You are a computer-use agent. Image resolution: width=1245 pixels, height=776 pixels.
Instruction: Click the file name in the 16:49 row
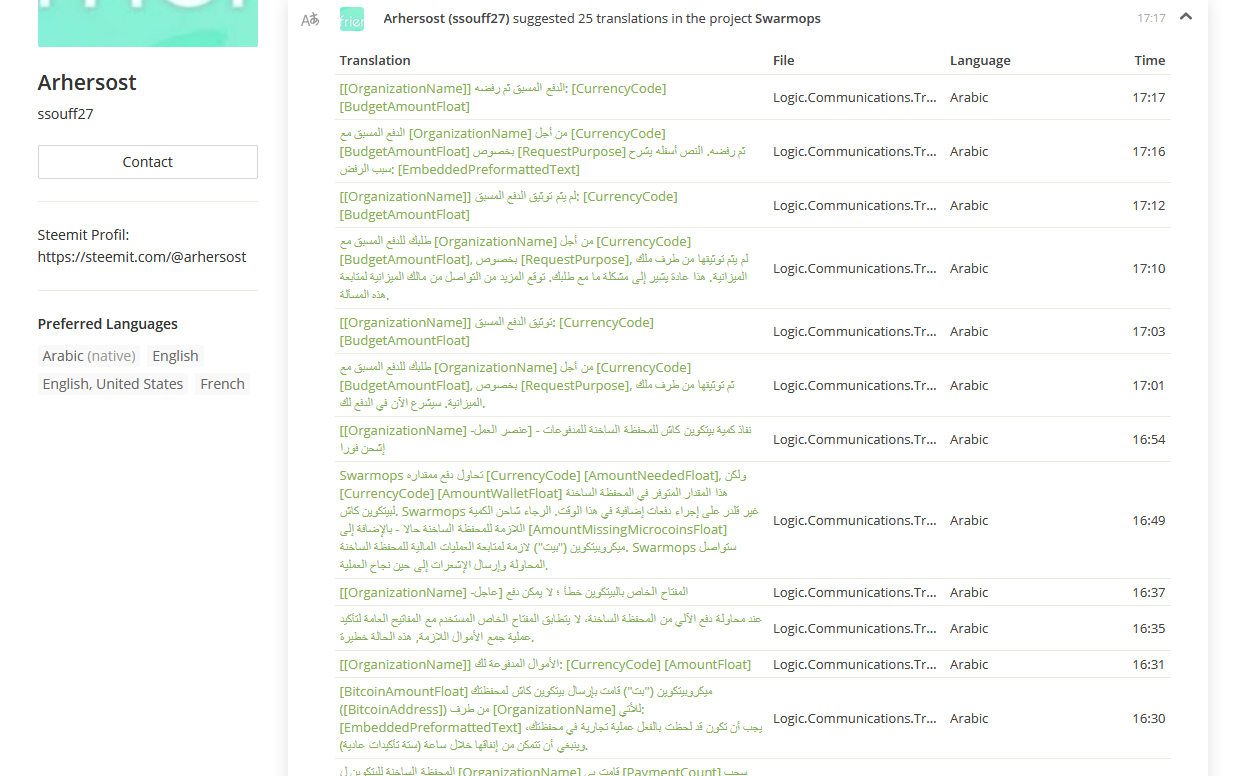click(855, 520)
